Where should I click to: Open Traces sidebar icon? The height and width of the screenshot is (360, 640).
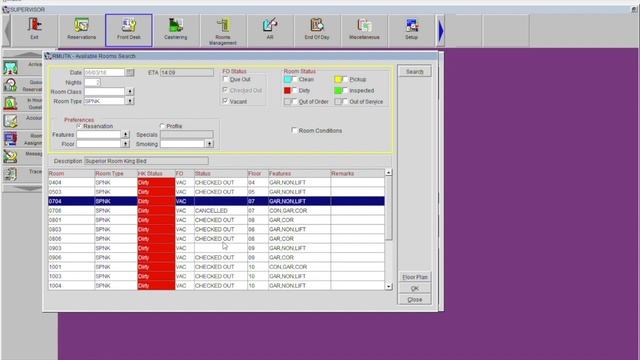11,174
